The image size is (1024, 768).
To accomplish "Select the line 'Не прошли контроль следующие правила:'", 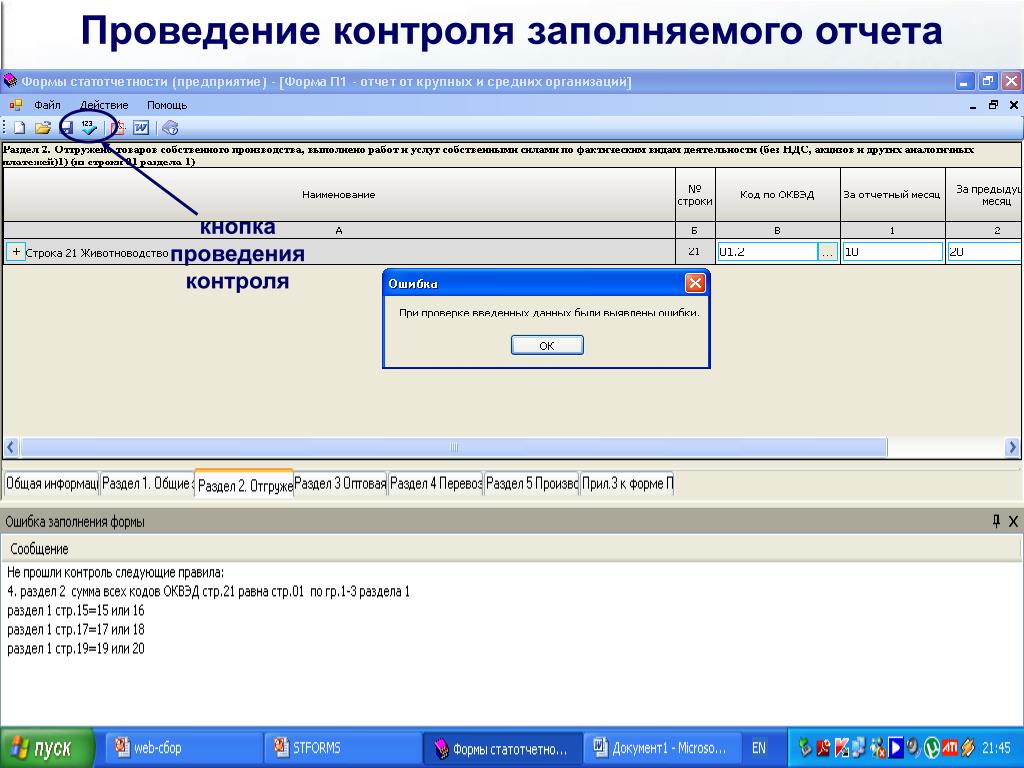I will click(115, 573).
